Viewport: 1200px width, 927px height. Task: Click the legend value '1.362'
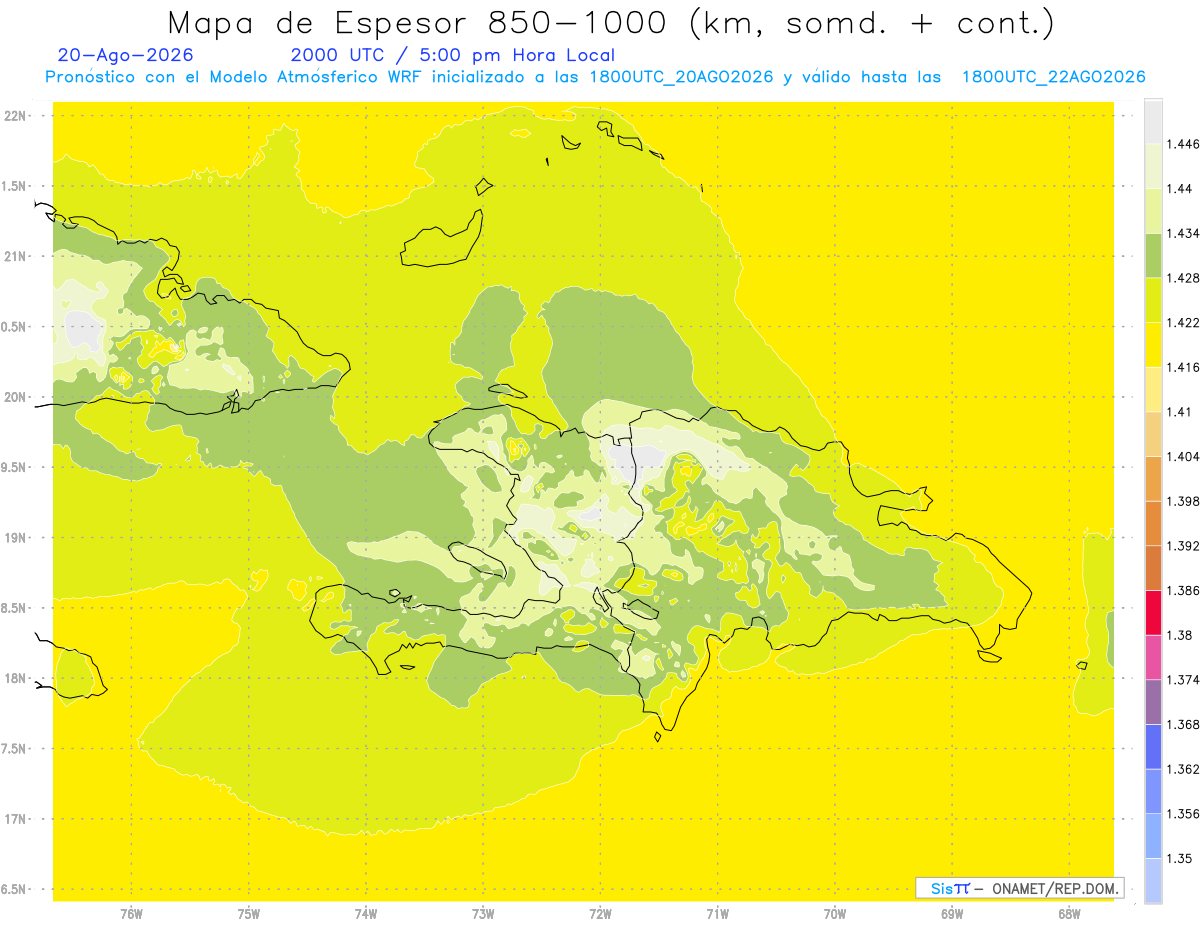point(1183,769)
